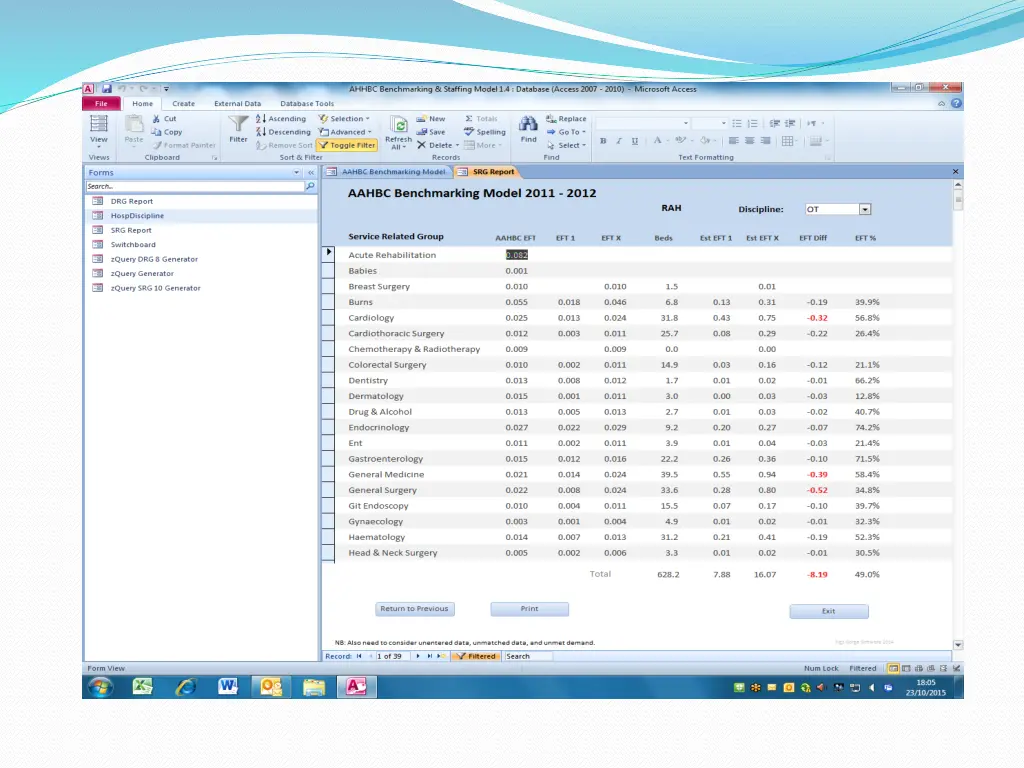Open the Switchboard form
The width and height of the screenshot is (1024, 768).
tap(133, 244)
